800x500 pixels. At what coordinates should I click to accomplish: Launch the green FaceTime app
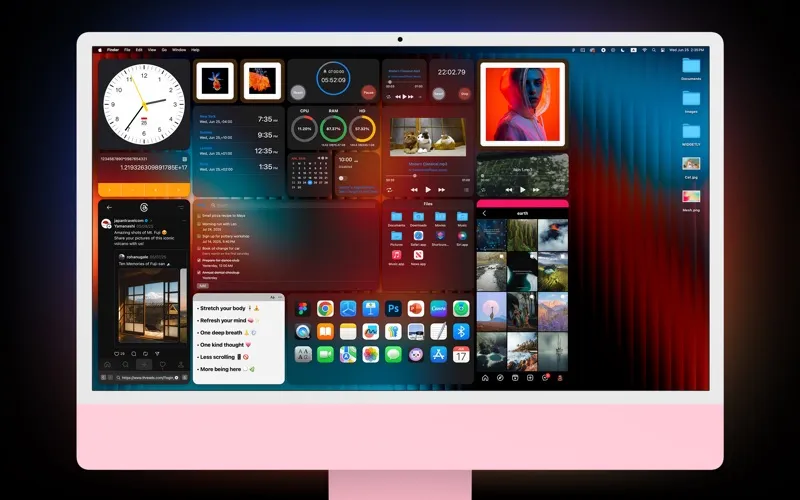point(325,354)
